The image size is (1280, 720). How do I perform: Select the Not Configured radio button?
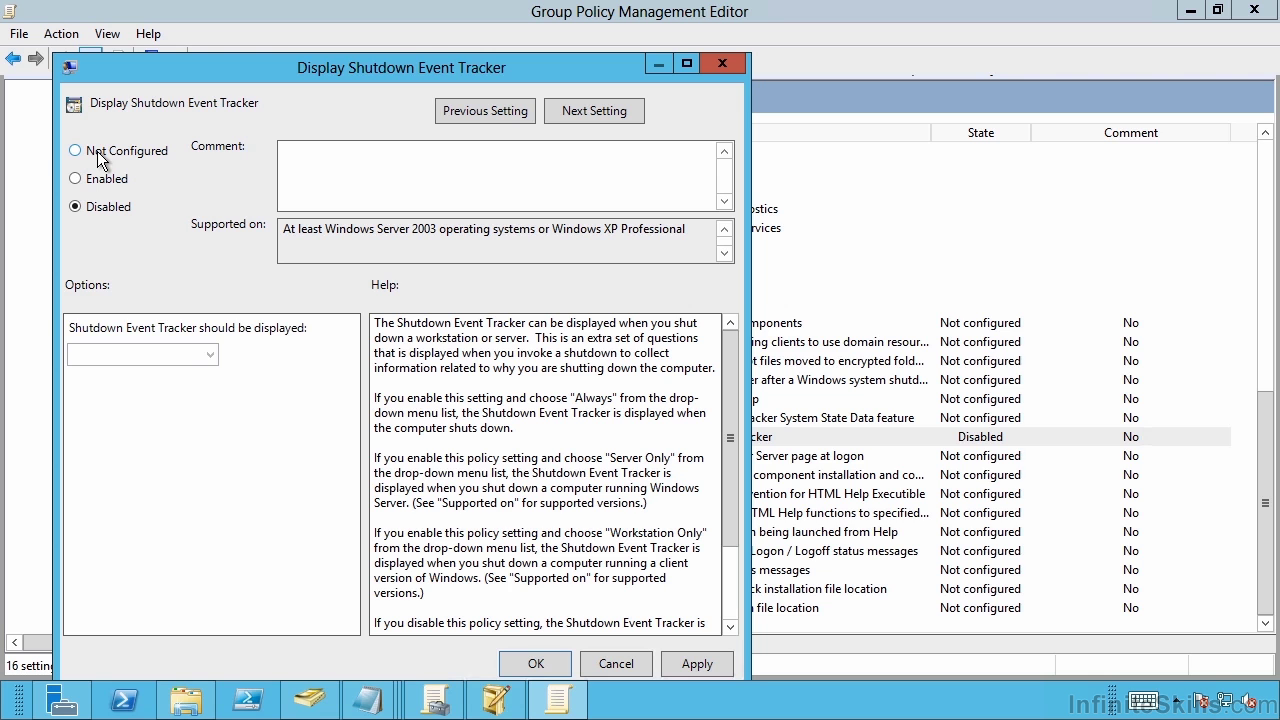[75, 150]
